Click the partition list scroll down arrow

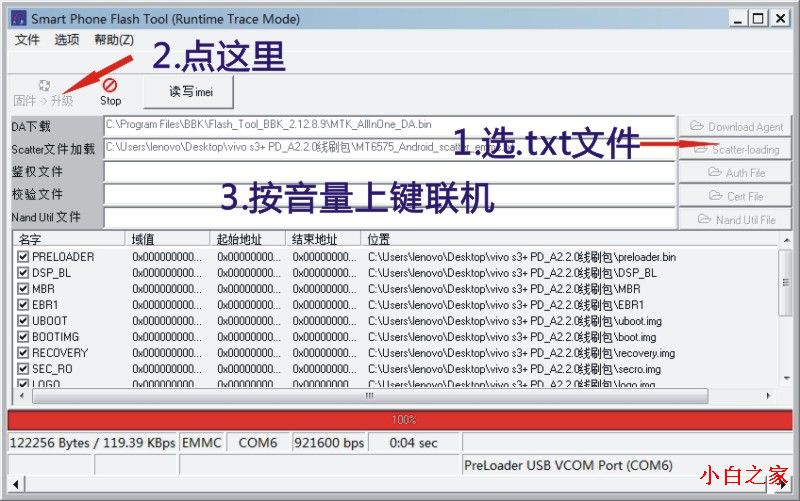click(x=786, y=379)
